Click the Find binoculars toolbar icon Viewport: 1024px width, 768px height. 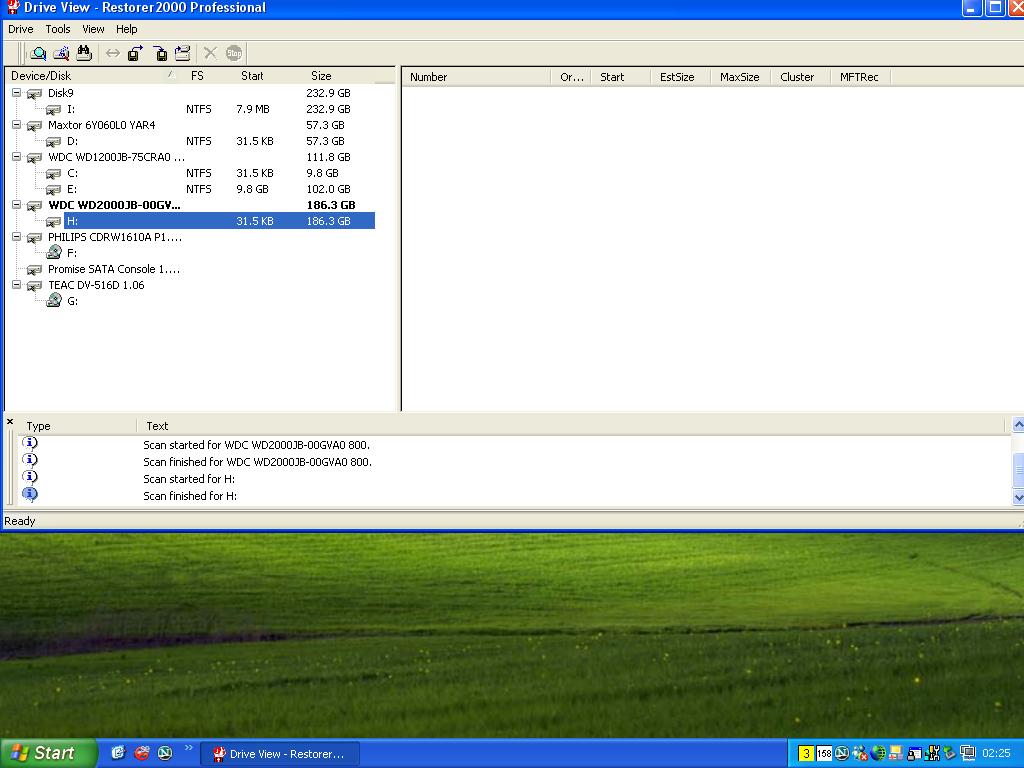tap(84, 54)
